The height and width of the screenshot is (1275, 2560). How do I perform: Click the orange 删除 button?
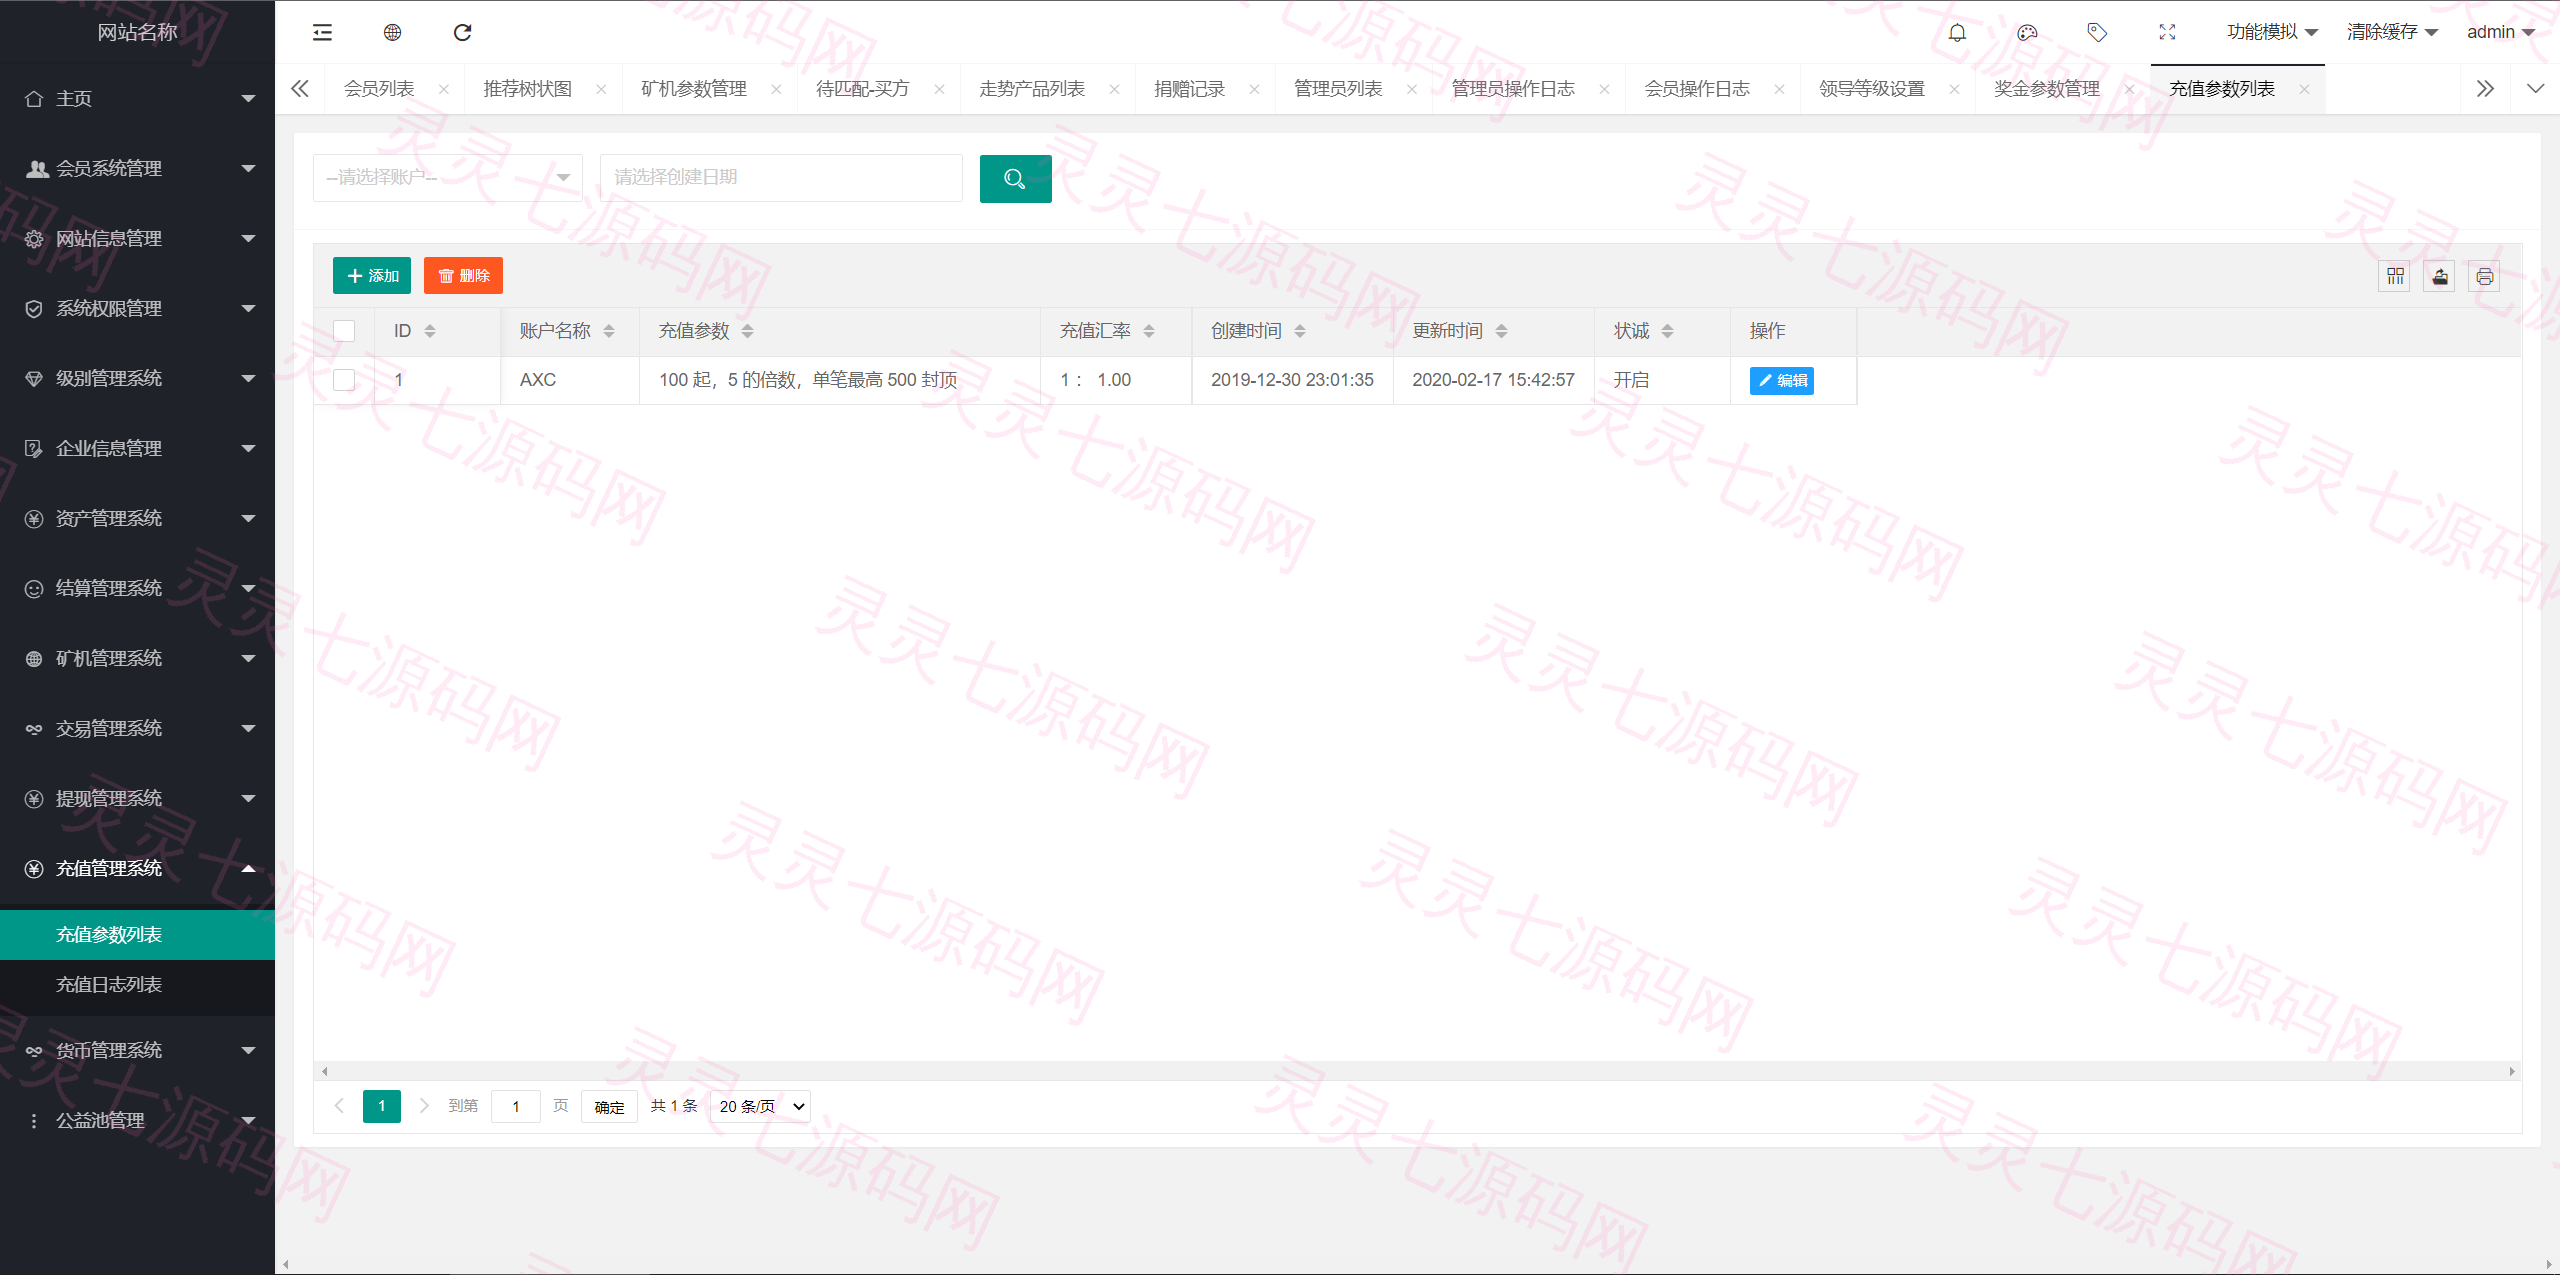pos(463,276)
